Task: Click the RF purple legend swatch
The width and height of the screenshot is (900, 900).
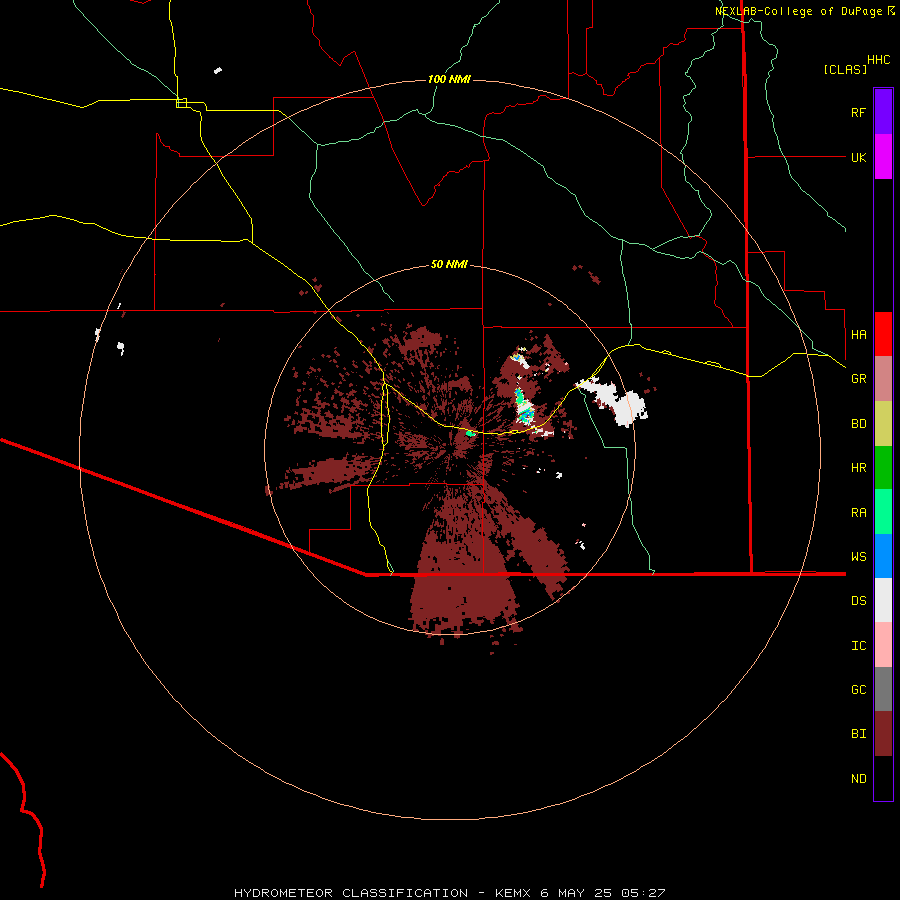Action: tap(883, 112)
